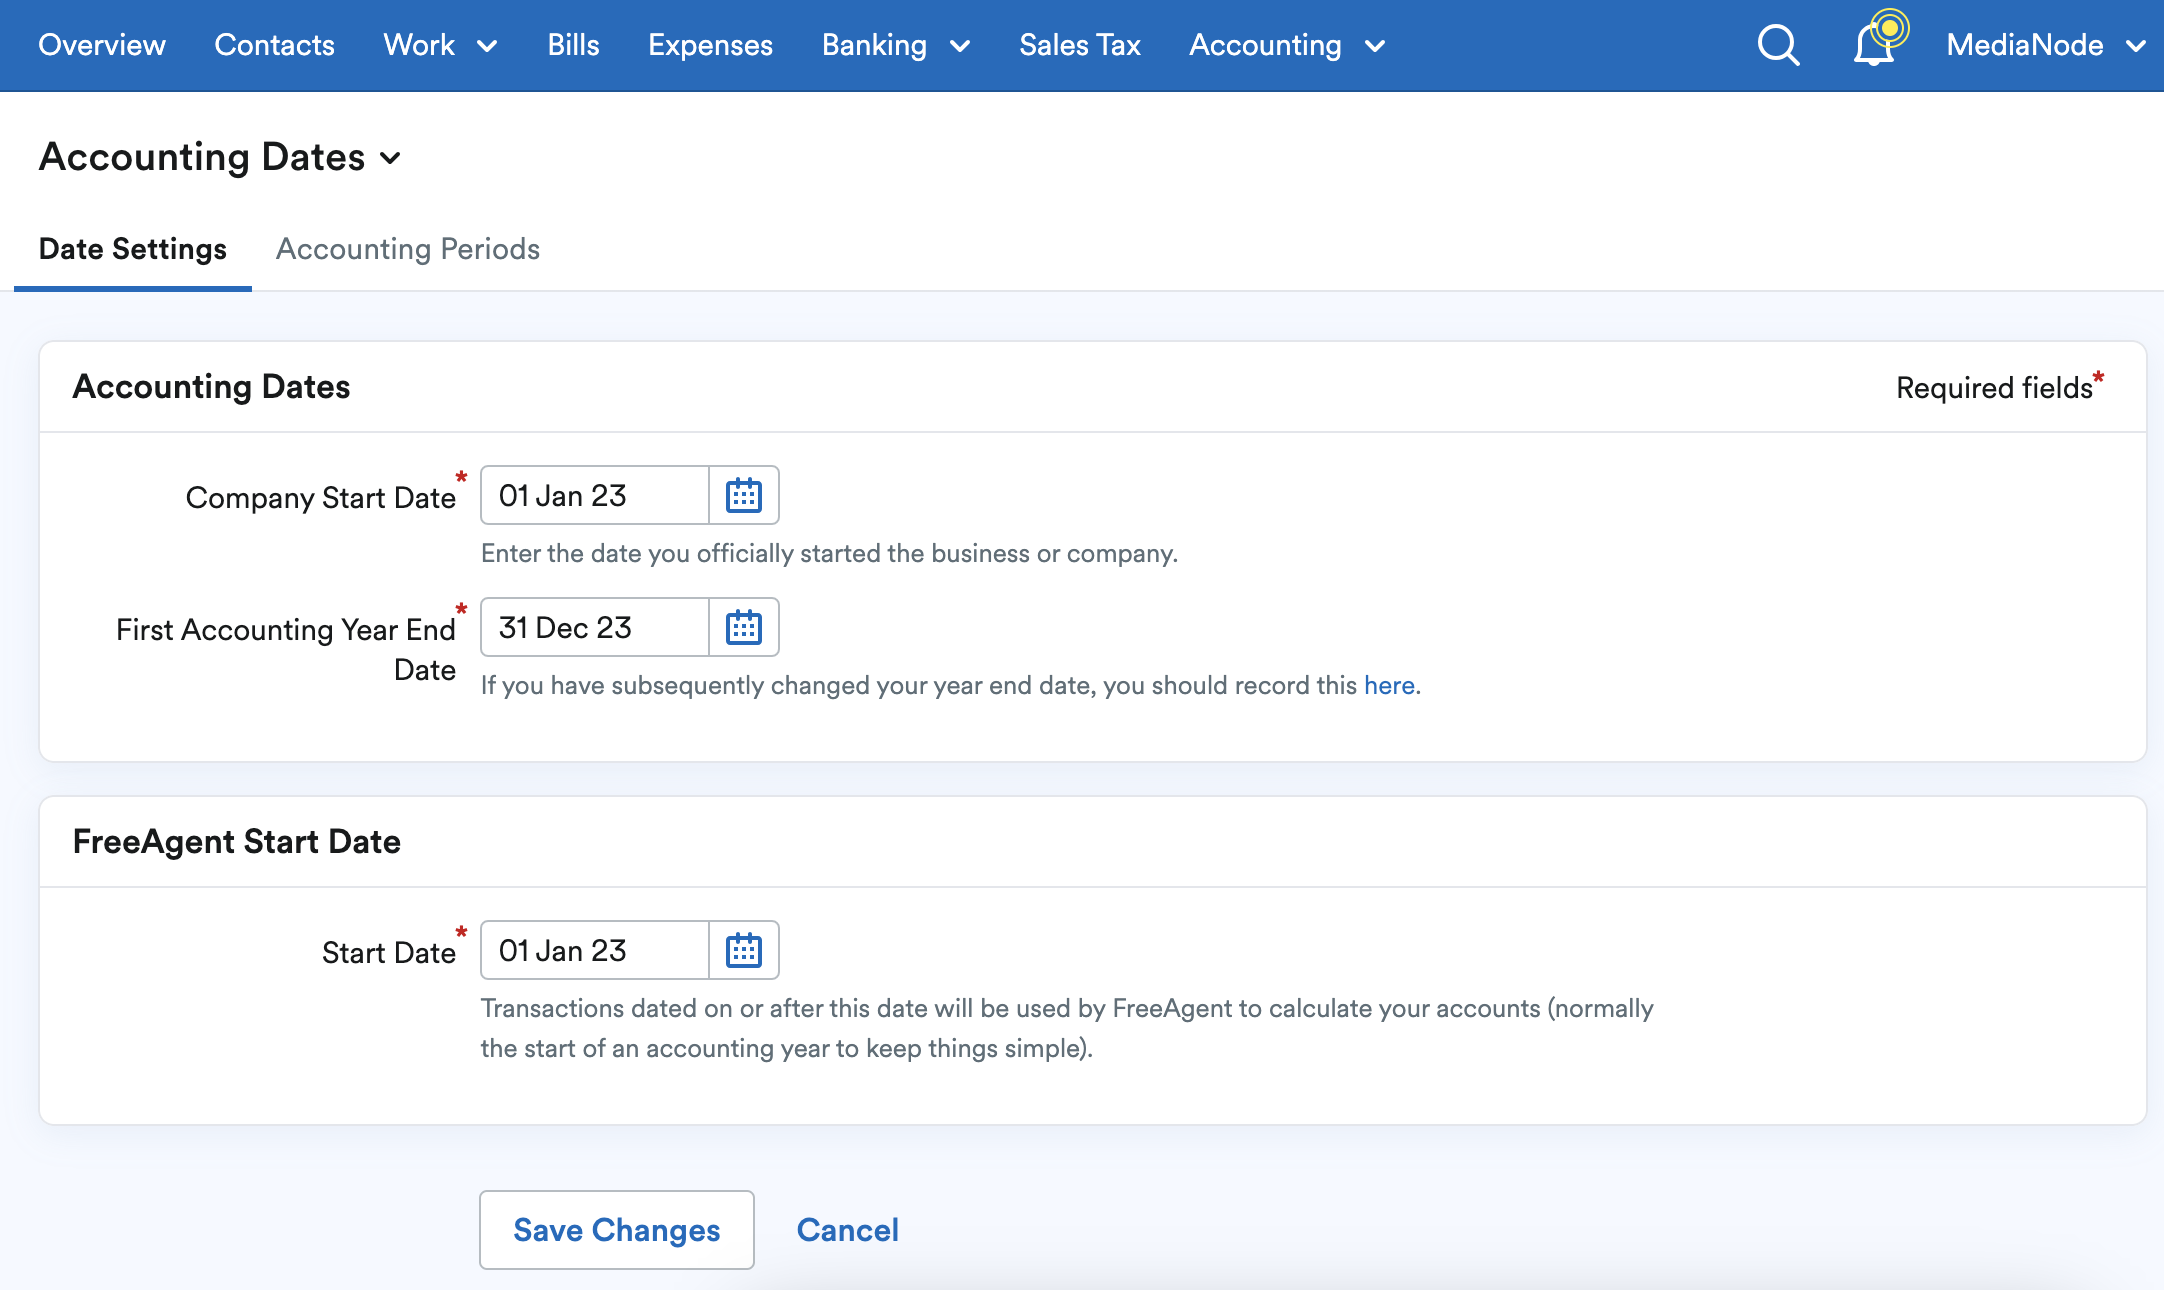Edit the Company Start Date field
2164x1290 pixels.
(x=595, y=495)
